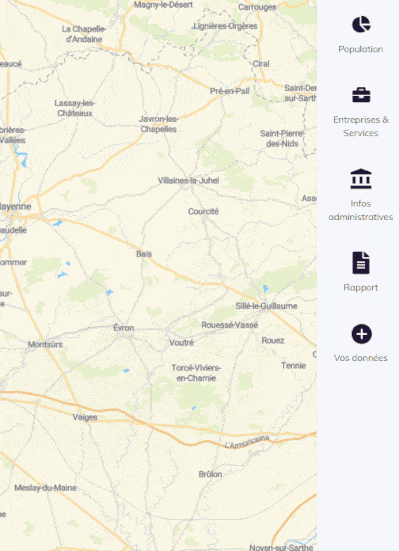399x551 pixels.
Task: Open the Rapport document icon
Action: (x=361, y=262)
